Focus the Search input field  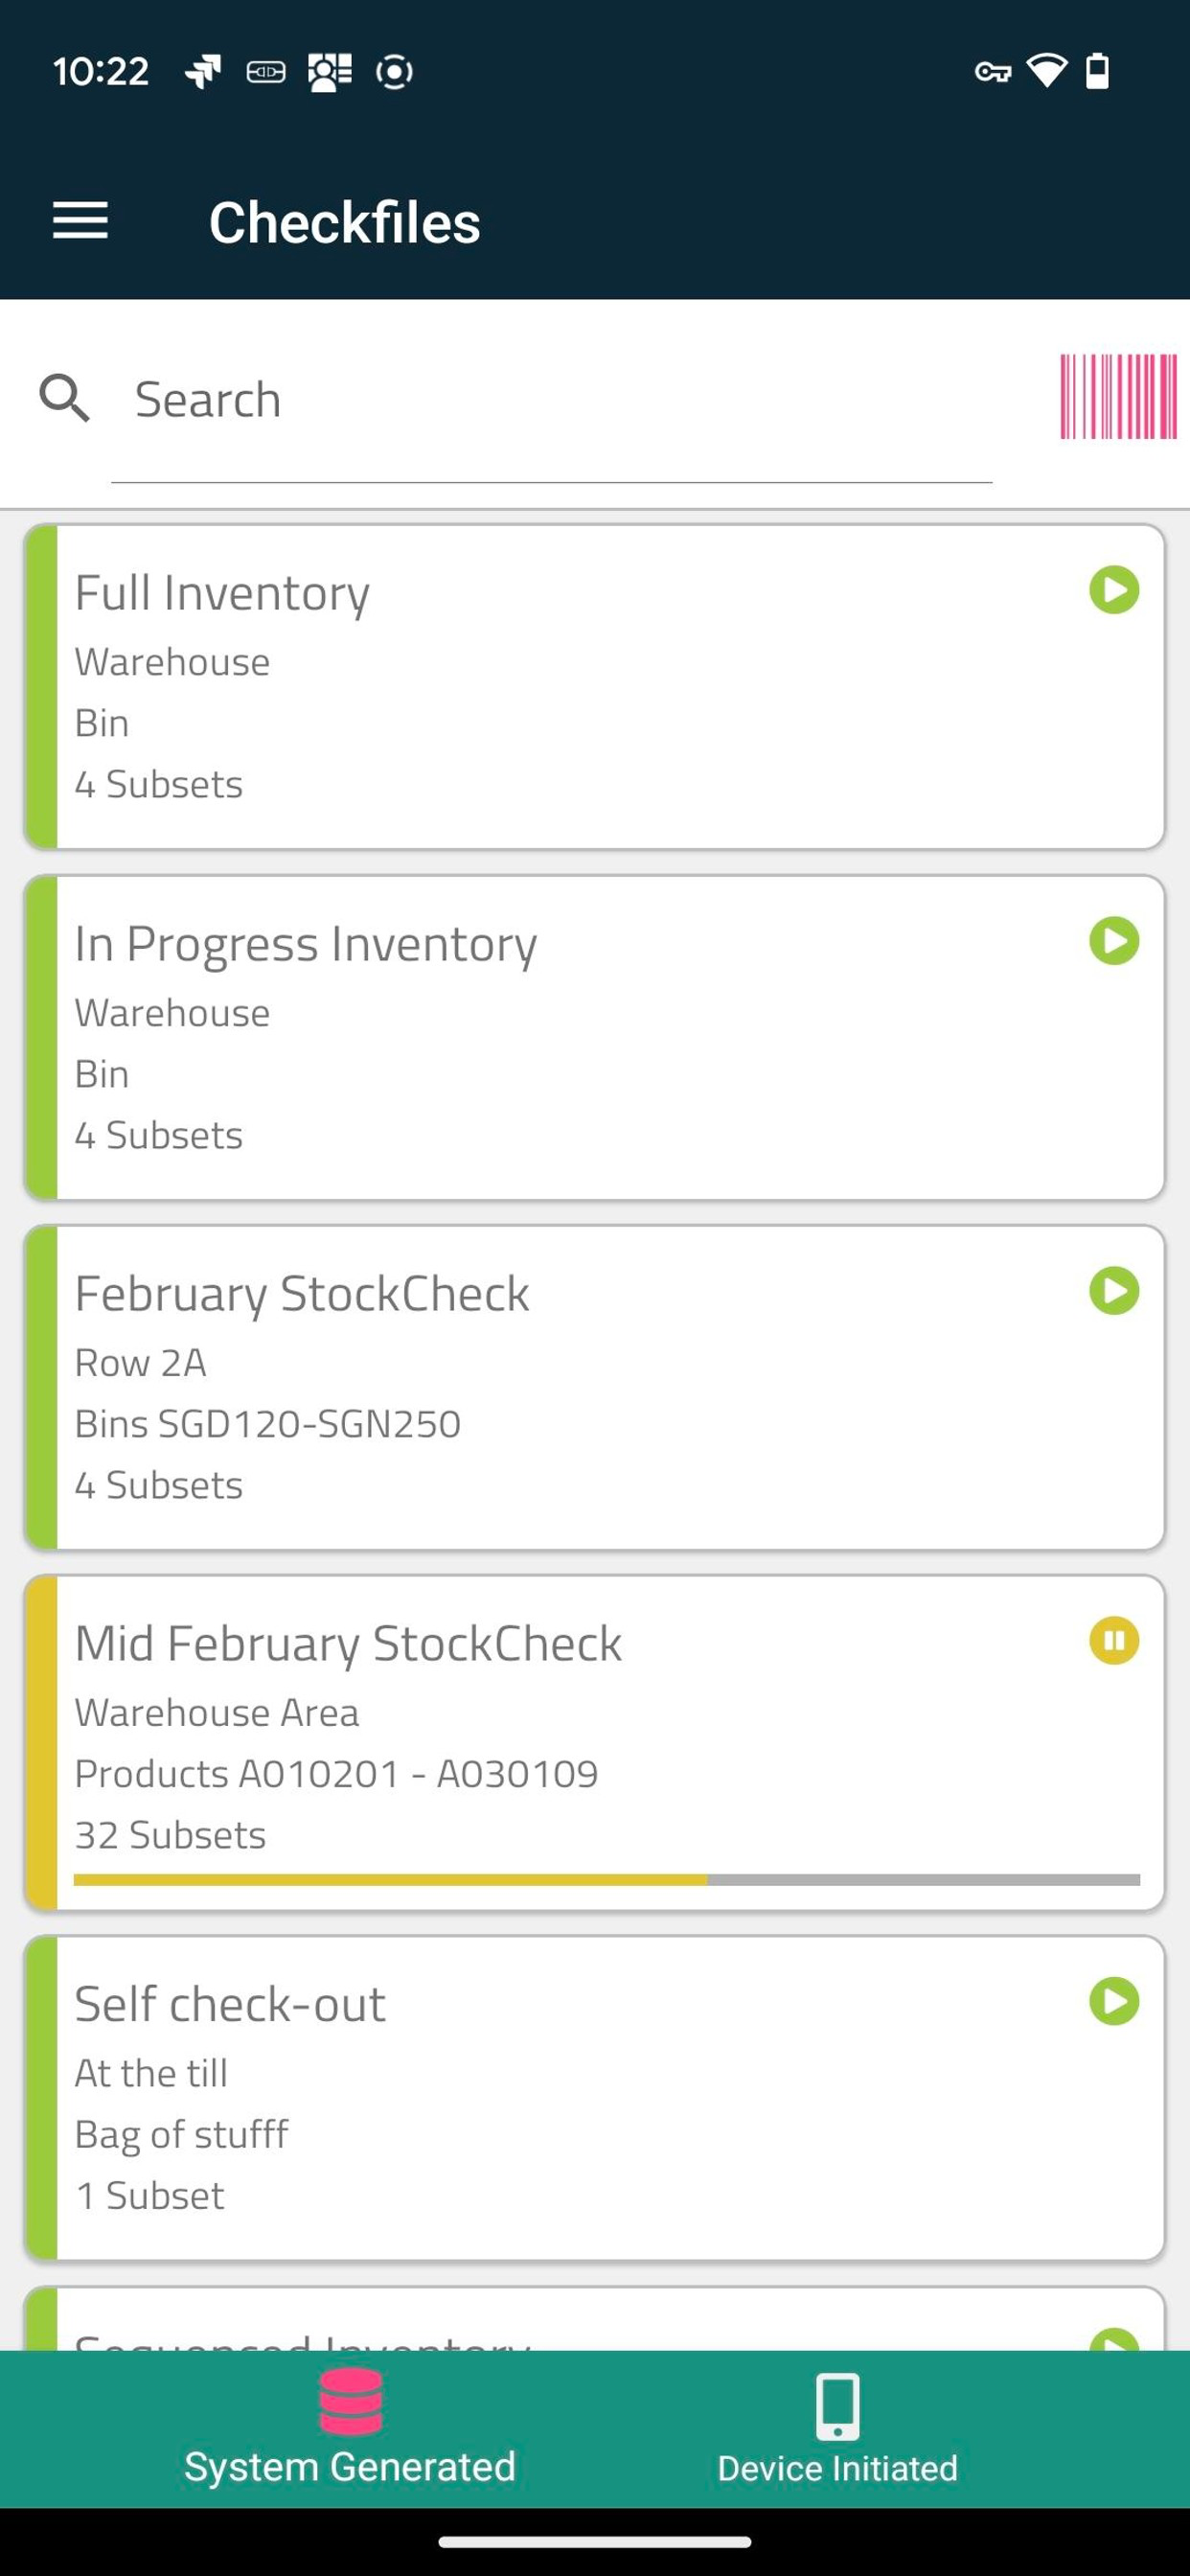(x=551, y=400)
